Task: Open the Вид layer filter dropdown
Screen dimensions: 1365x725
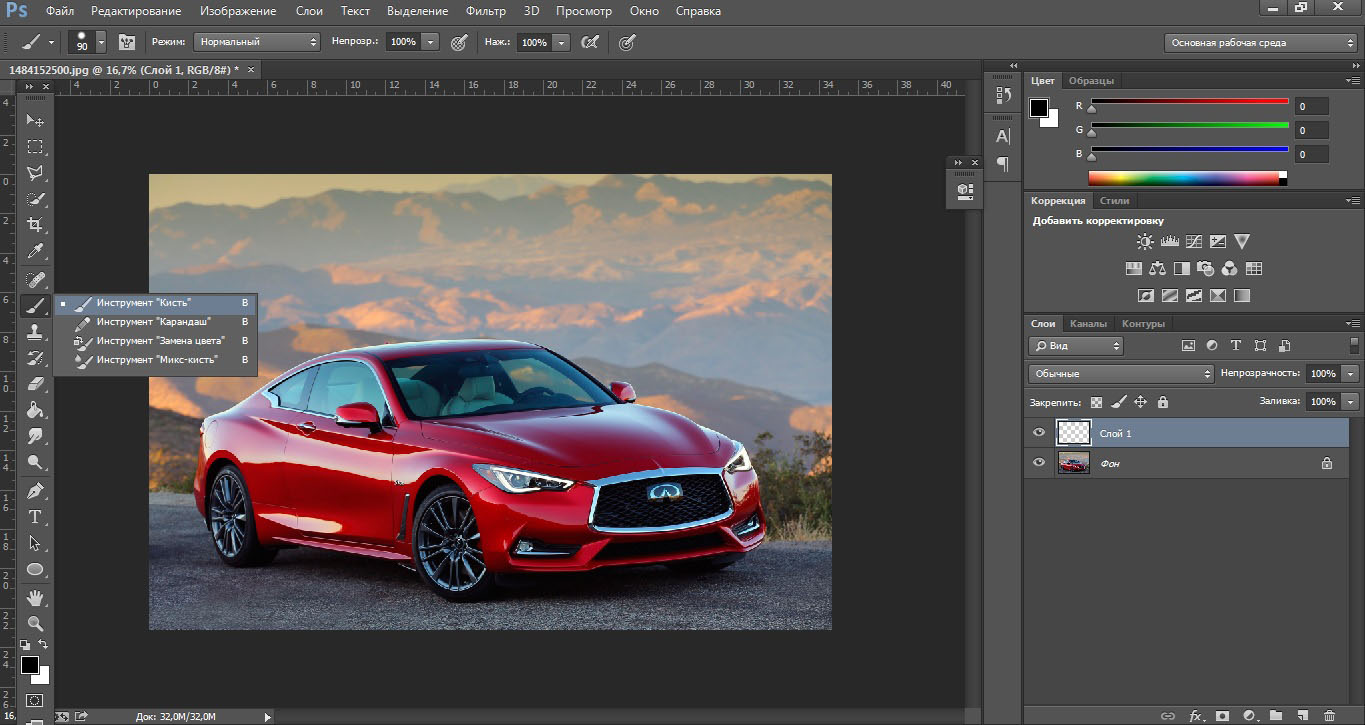Action: coord(1075,346)
